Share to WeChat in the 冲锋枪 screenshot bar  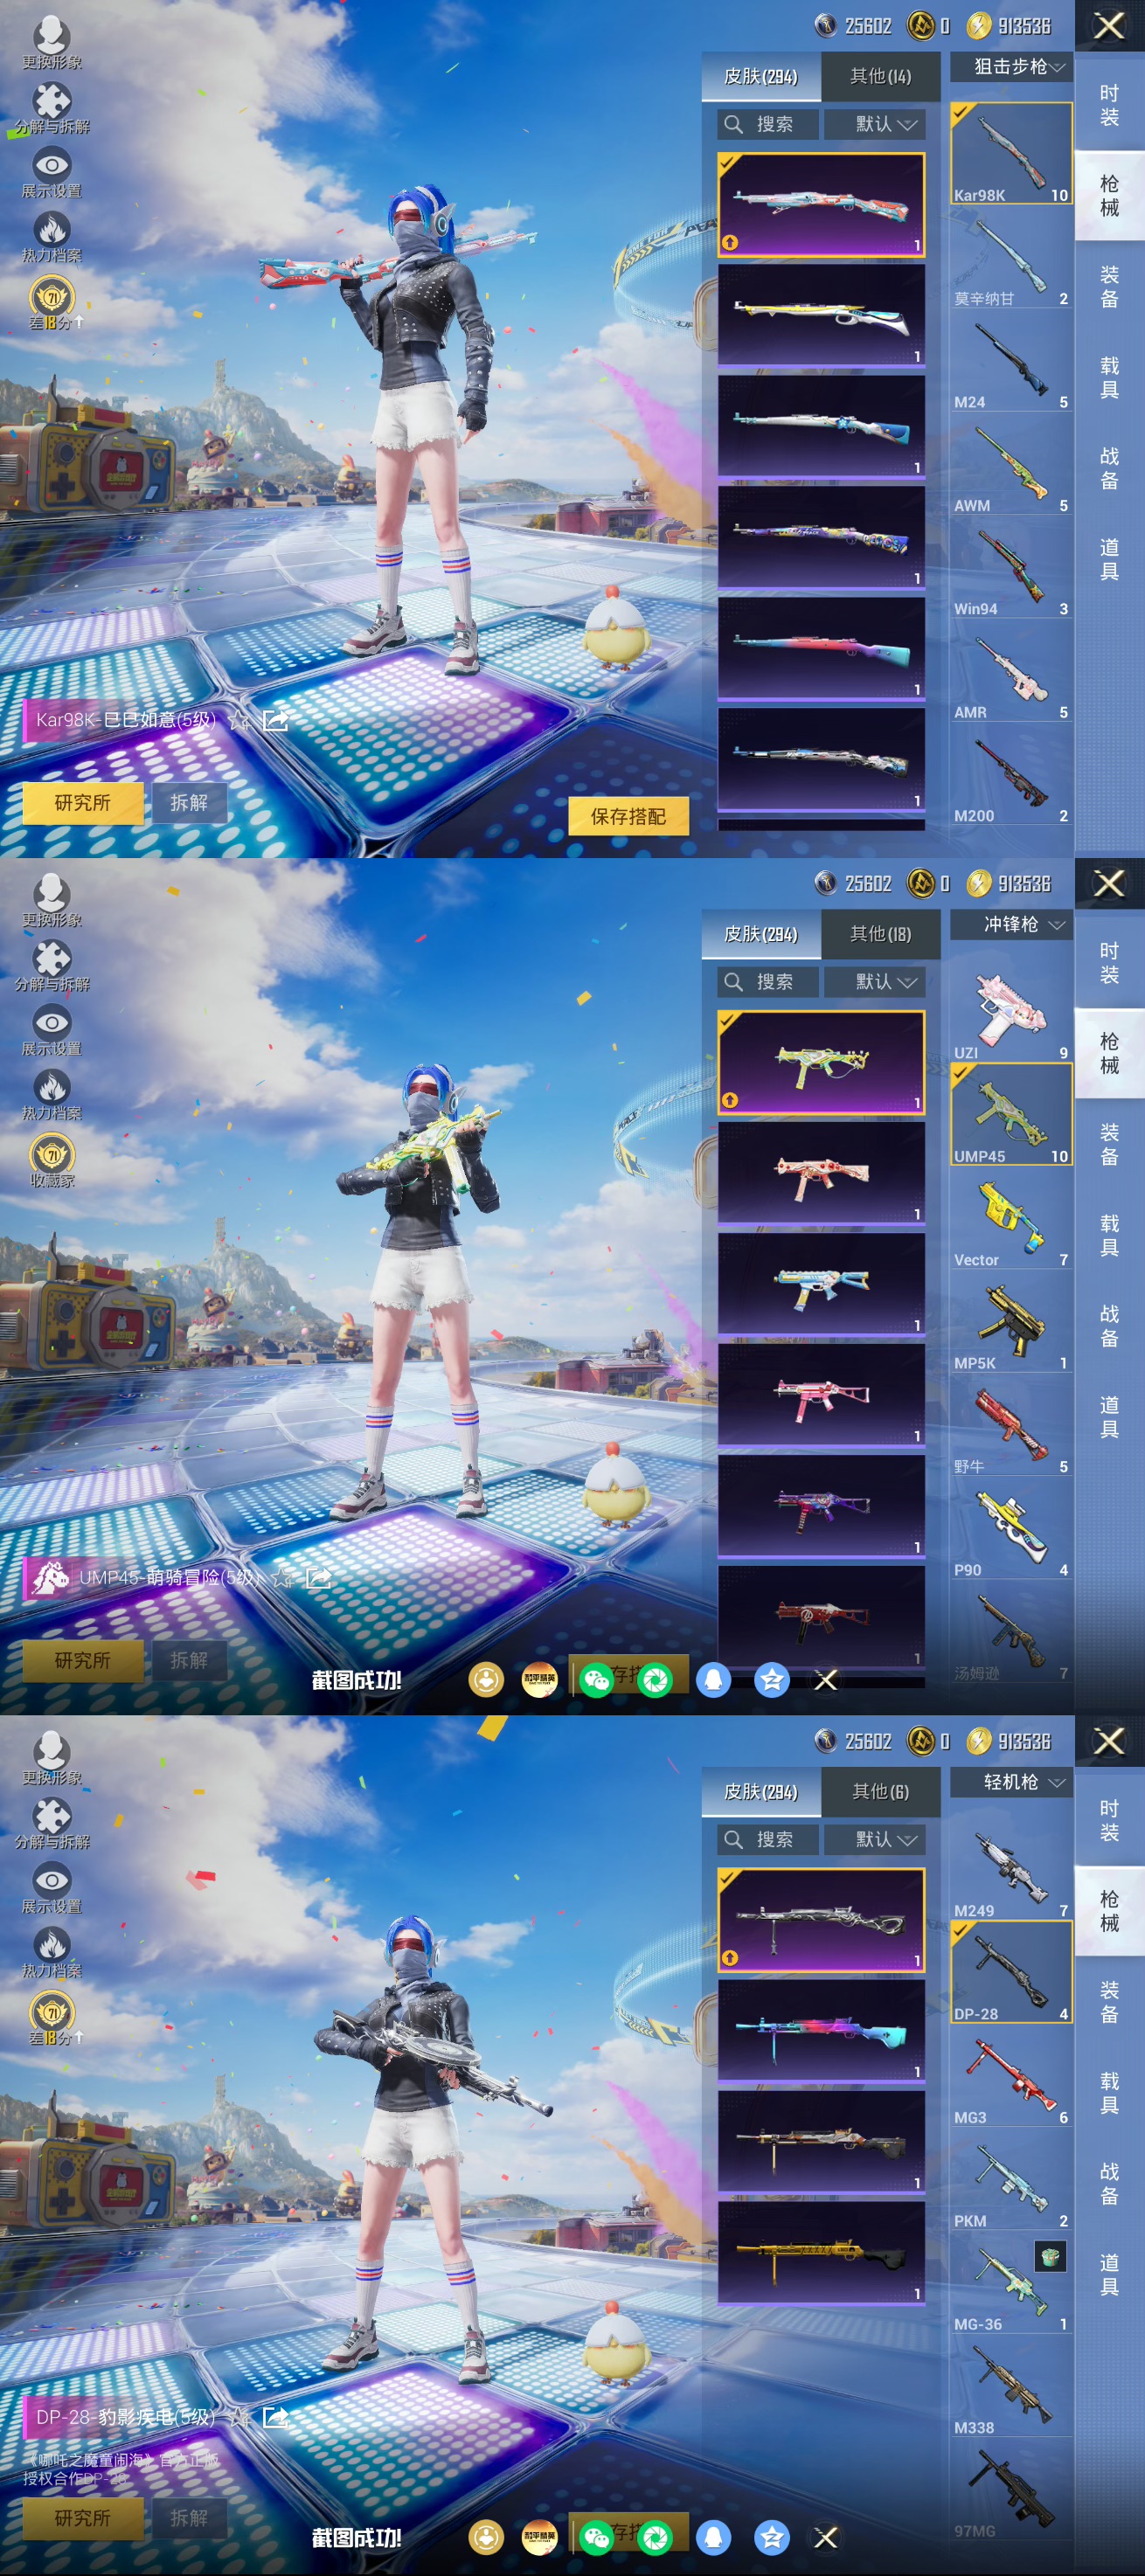click(x=597, y=1680)
